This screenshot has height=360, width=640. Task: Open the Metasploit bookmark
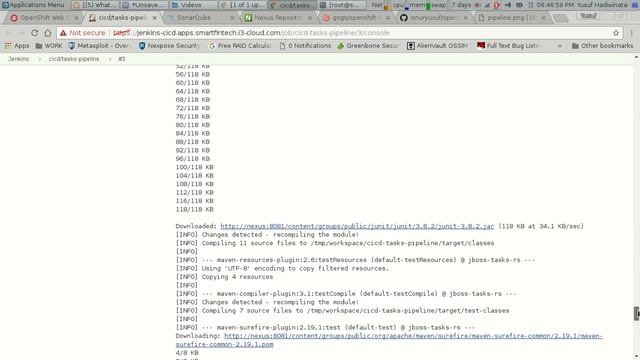[x=100, y=46]
